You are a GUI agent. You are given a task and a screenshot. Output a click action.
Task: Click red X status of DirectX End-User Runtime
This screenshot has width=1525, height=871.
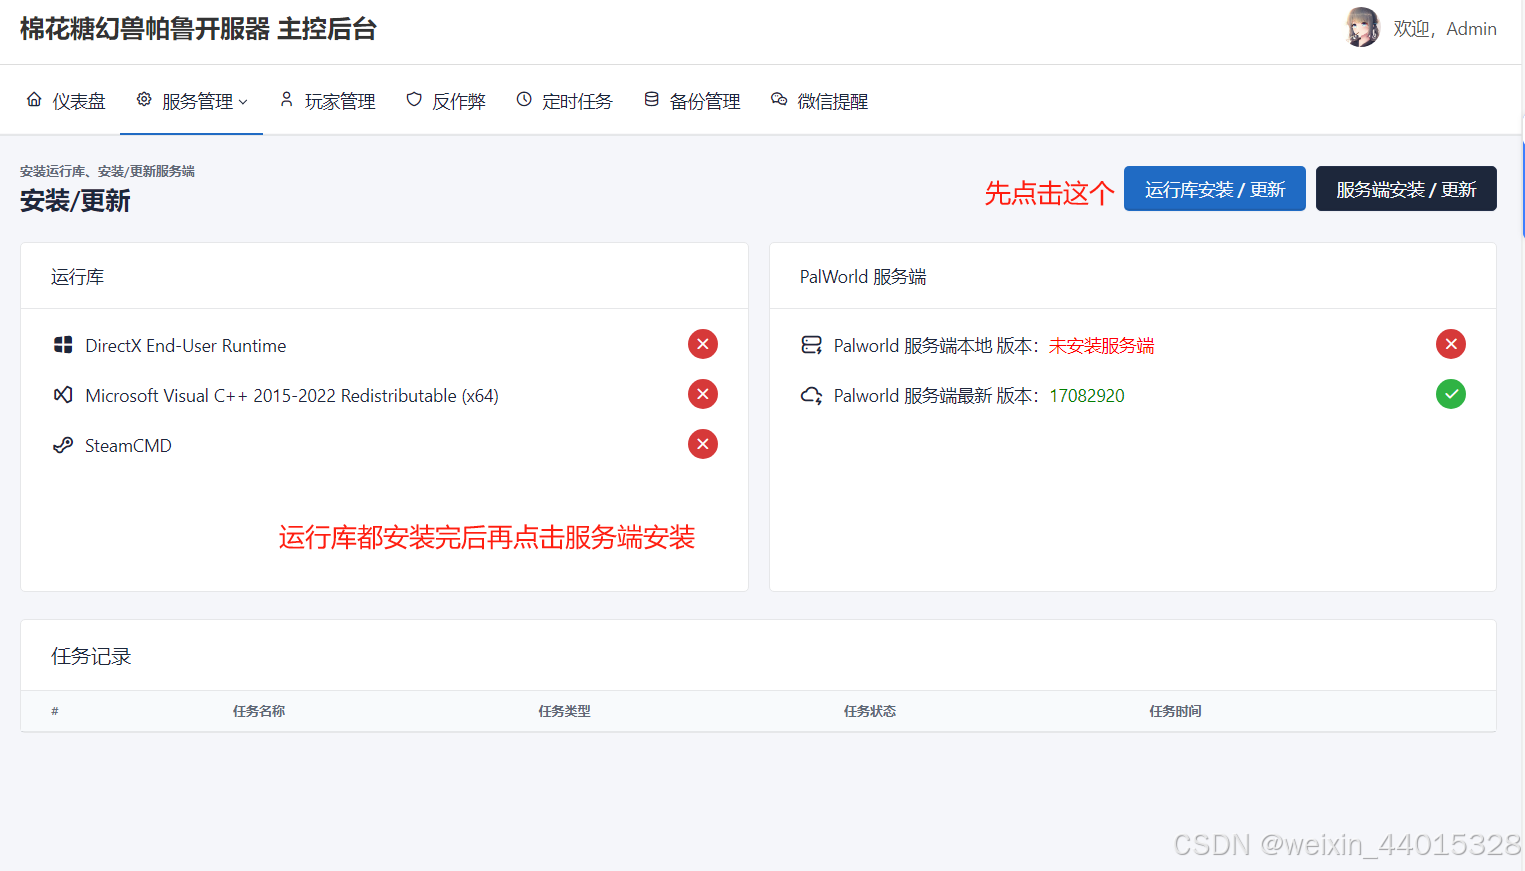pos(703,344)
